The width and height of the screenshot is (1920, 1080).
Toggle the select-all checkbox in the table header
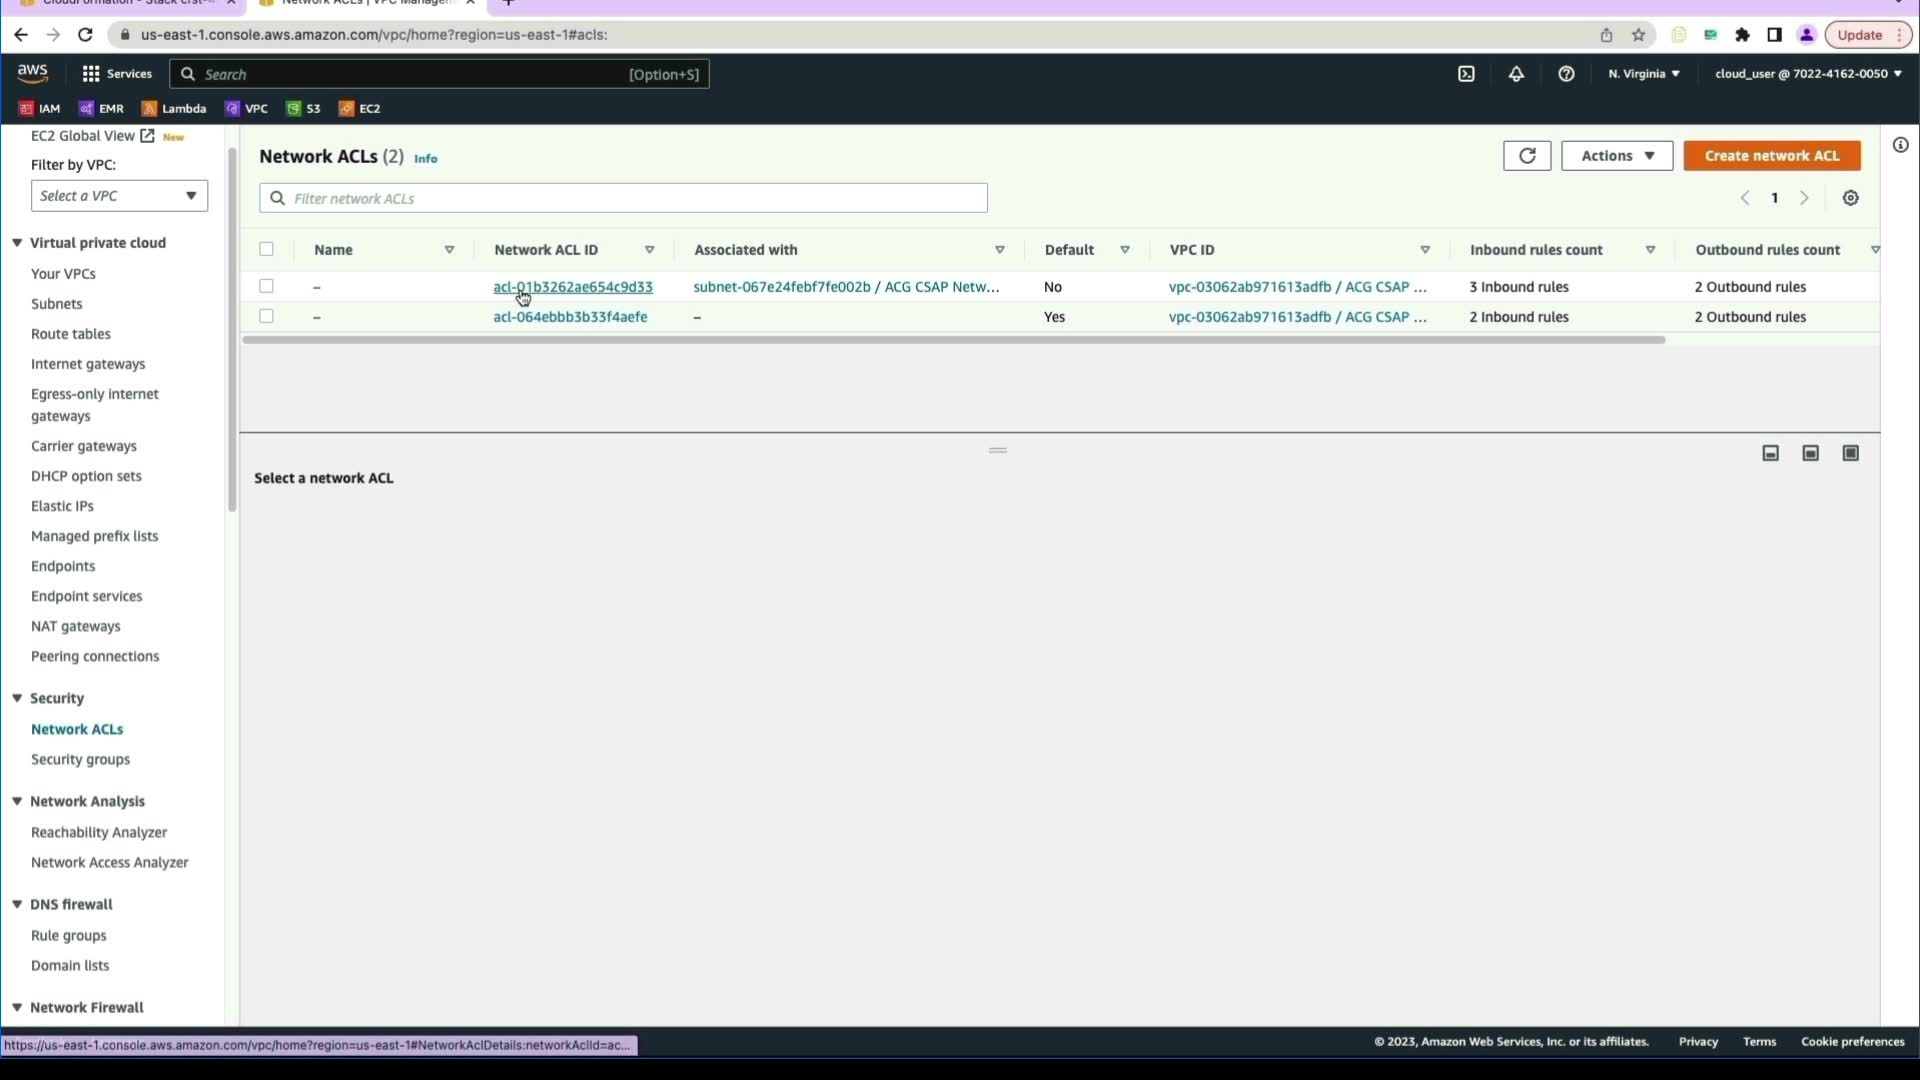tap(266, 249)
